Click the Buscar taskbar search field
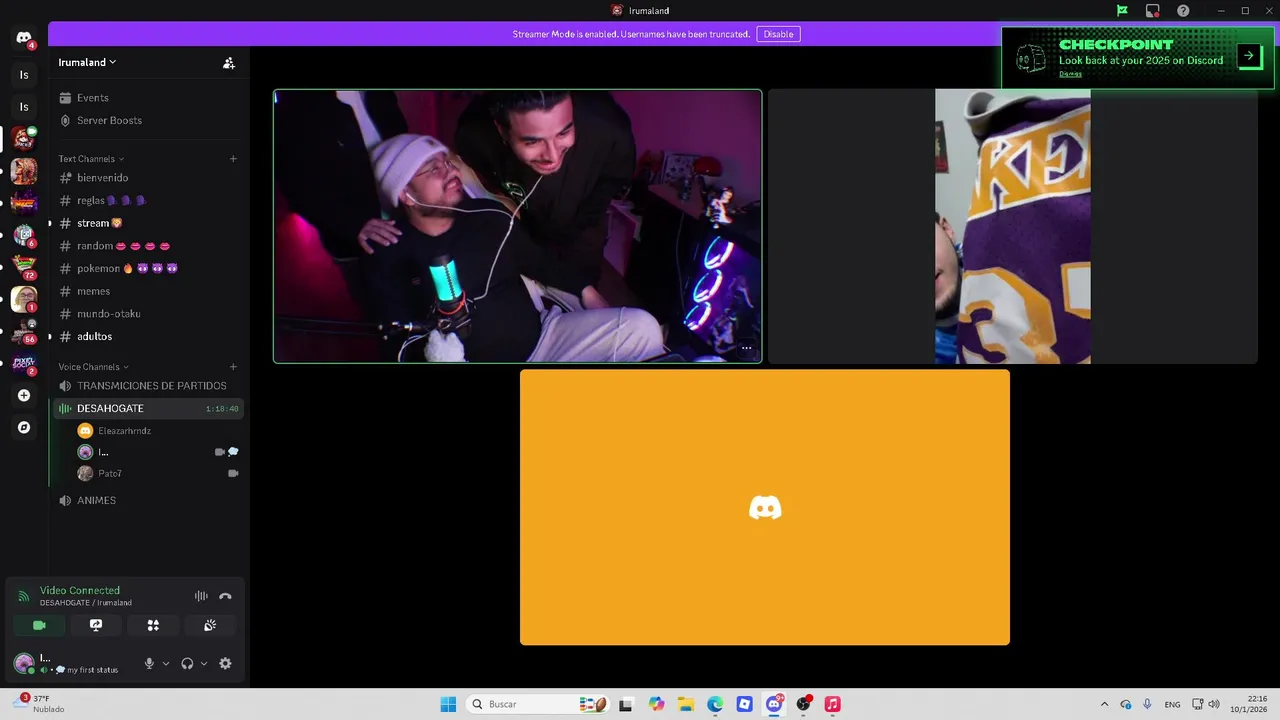The width and height of the screenshot is (1280, 720). (x=538, y=704)
